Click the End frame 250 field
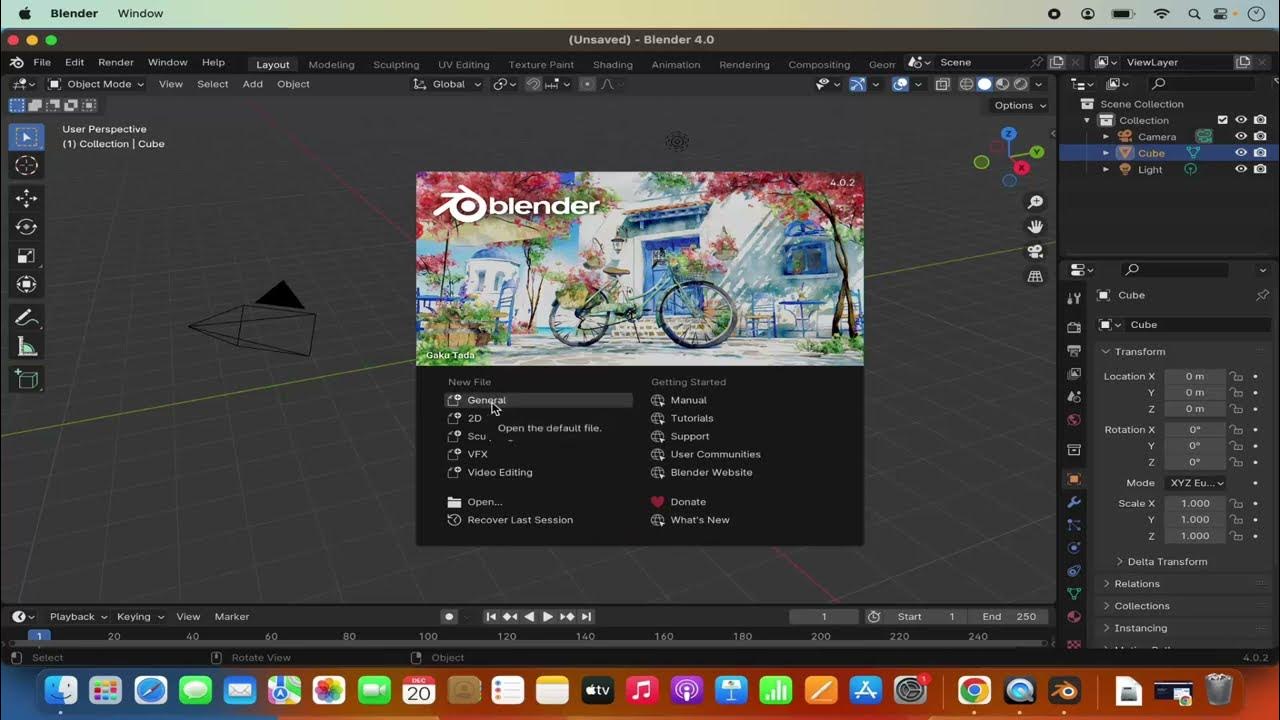 (x=1007, y=616)
